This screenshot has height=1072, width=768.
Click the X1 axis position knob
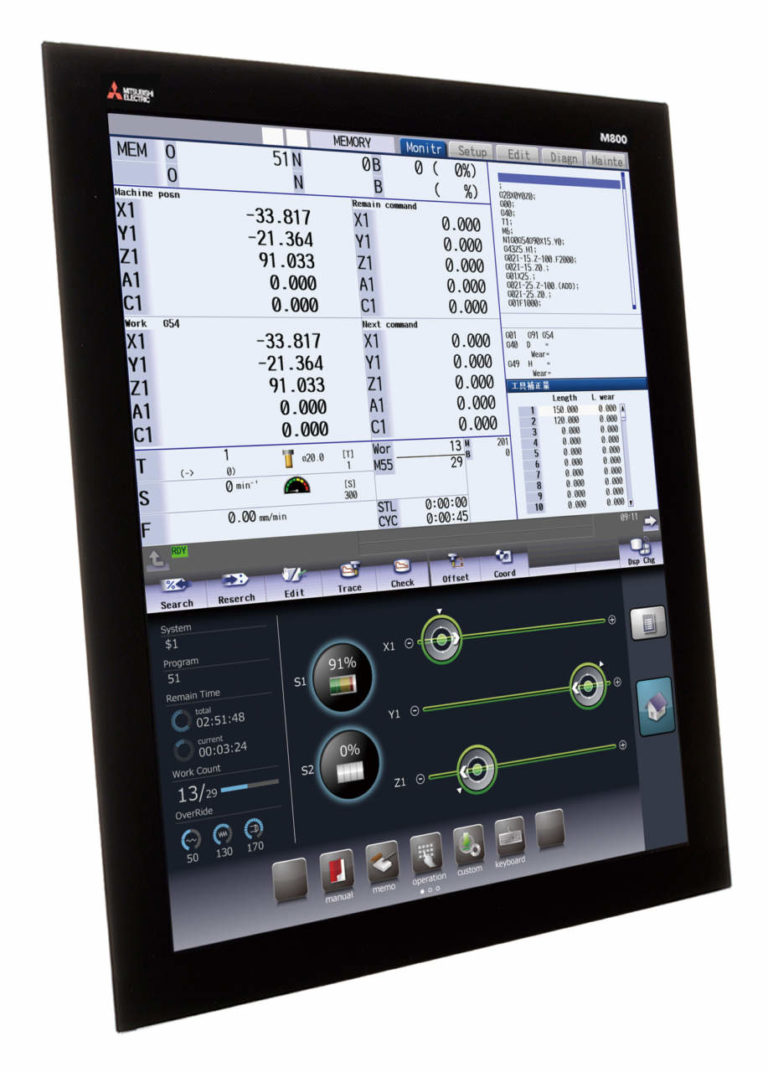tap(441, 639)
